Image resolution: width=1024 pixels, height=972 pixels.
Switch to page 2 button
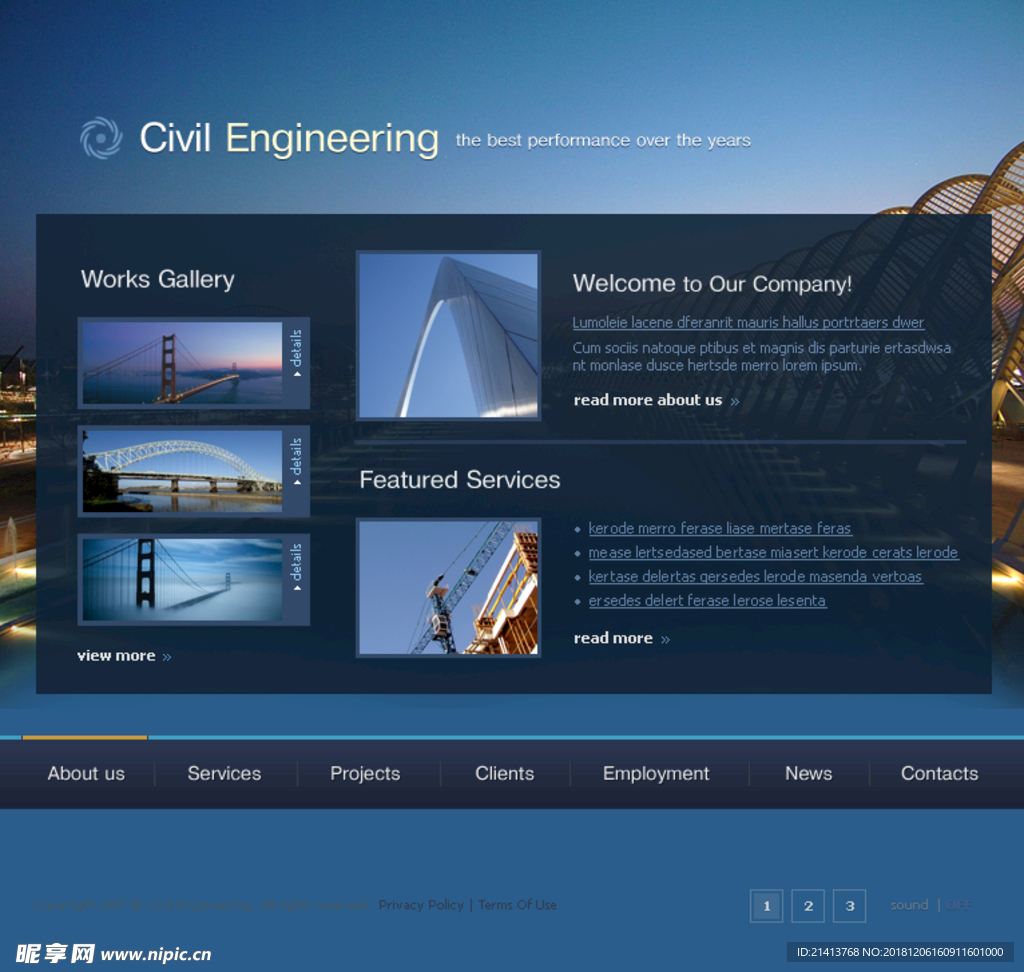pyautogui.click(x=808, y=906)
